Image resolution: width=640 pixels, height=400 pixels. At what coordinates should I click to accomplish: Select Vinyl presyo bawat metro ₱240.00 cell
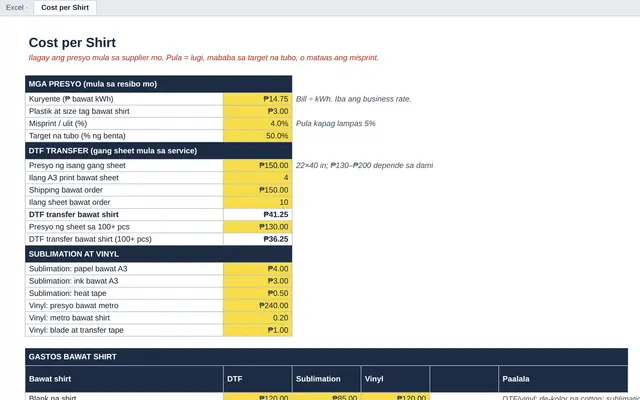pos(258,305)
